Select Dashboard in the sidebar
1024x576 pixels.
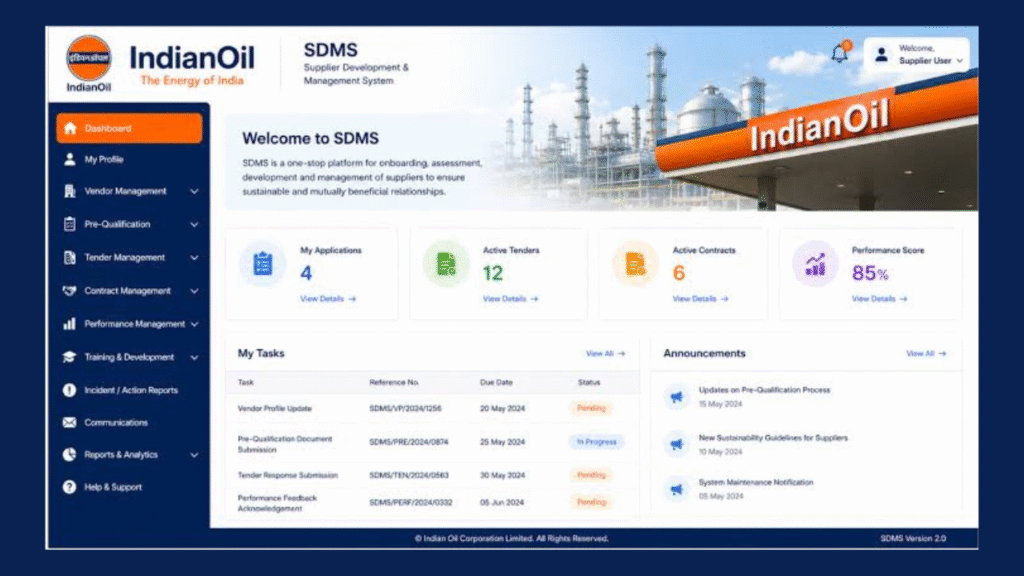129,128
